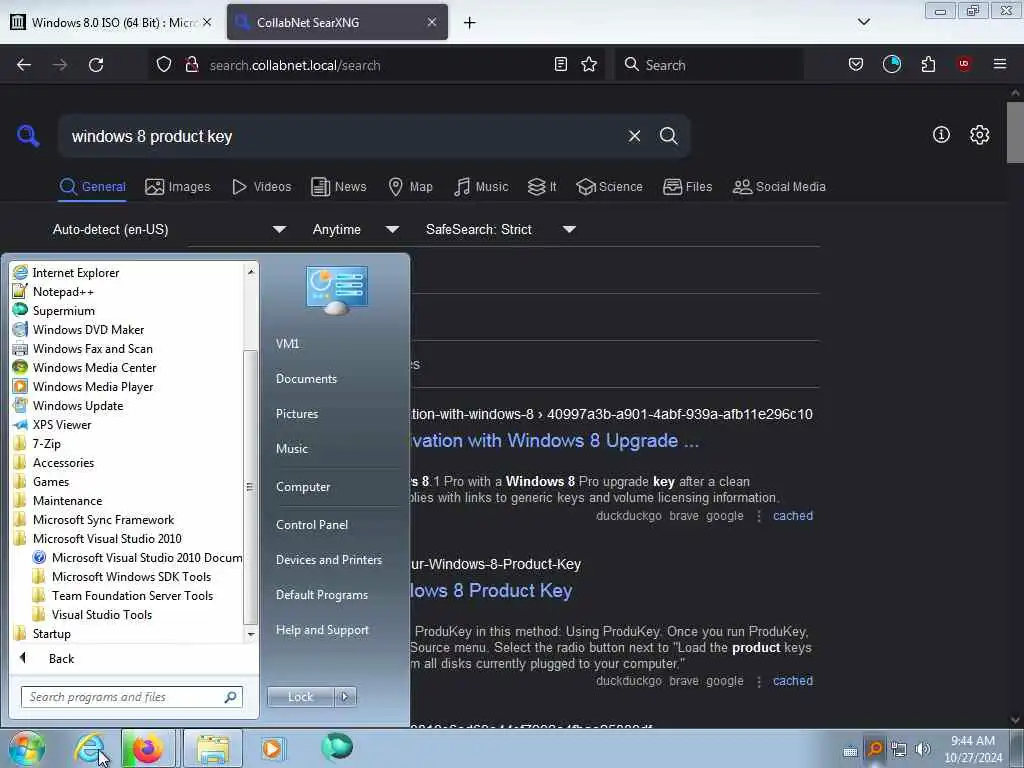
Task: Bookmark this page with the star icon
Action: [x=589, y=64]
